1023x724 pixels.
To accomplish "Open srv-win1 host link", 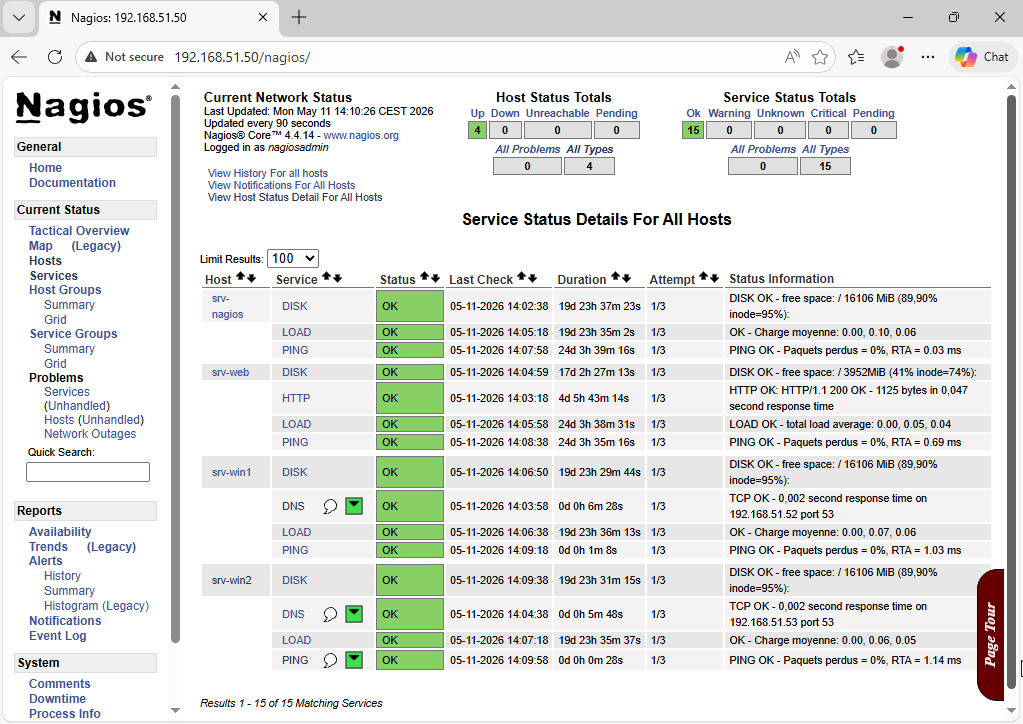I will [232, 472].
